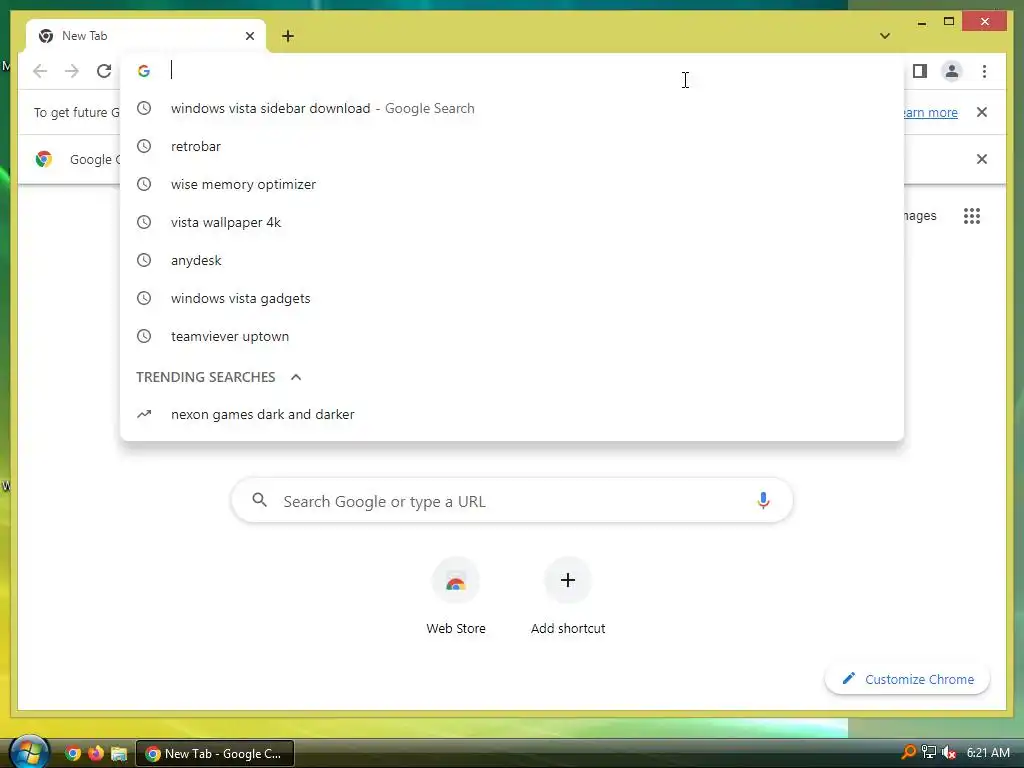Open the Windows Start orb

click(29, 752)
